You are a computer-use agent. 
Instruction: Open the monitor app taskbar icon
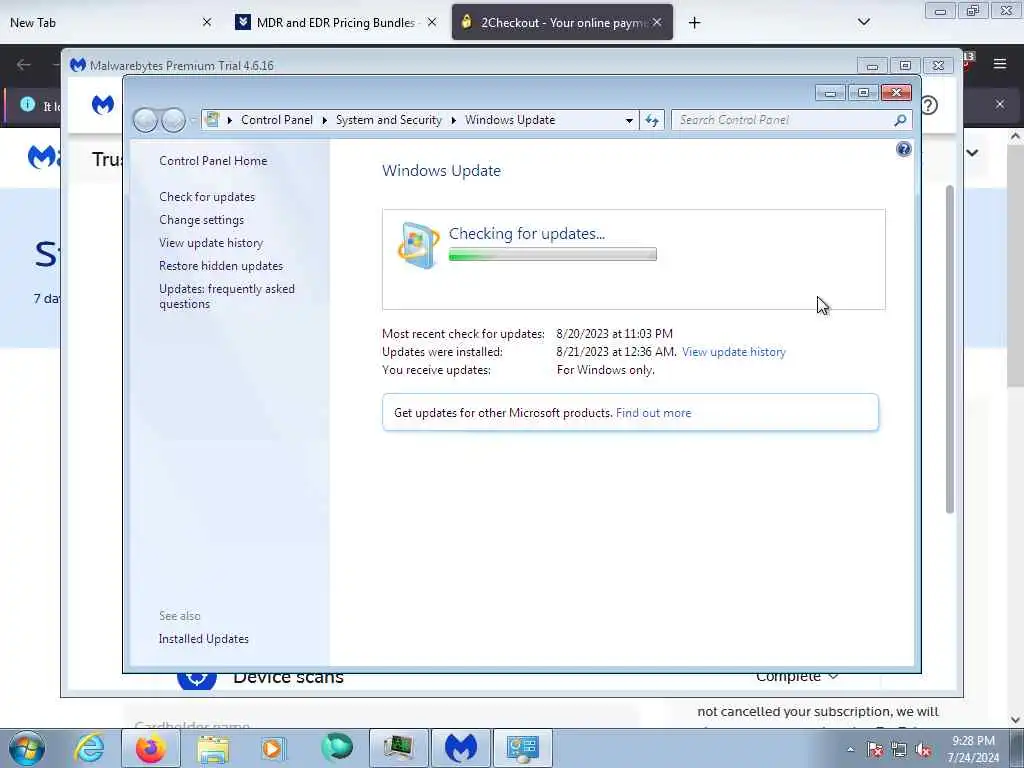click(x=398, y=748)
